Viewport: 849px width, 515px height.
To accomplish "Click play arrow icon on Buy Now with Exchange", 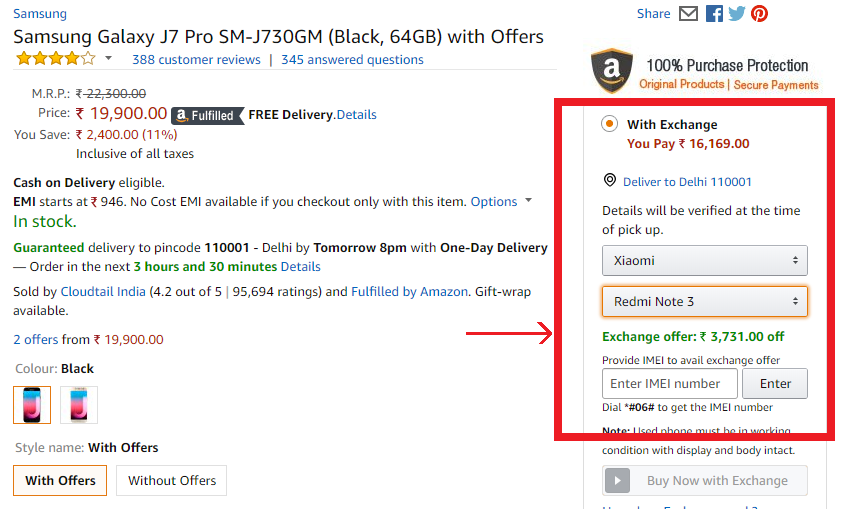I will (617, 480).
